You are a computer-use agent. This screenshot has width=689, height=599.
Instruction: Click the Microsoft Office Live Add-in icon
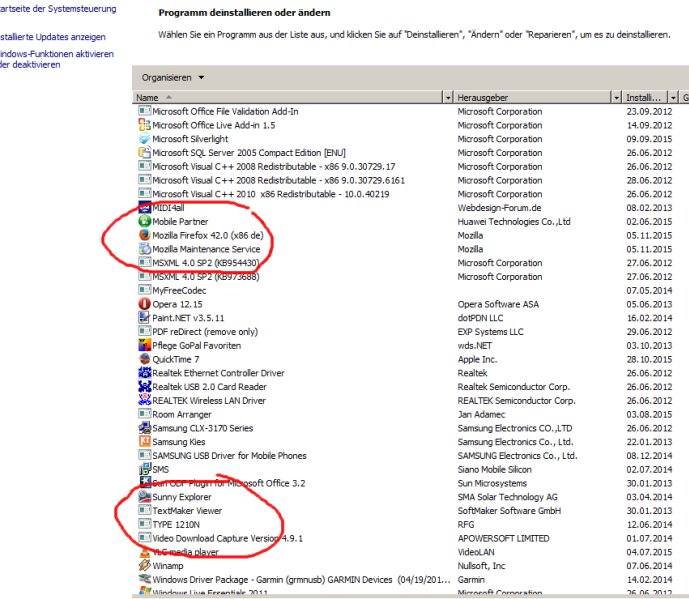pos(145,125)
